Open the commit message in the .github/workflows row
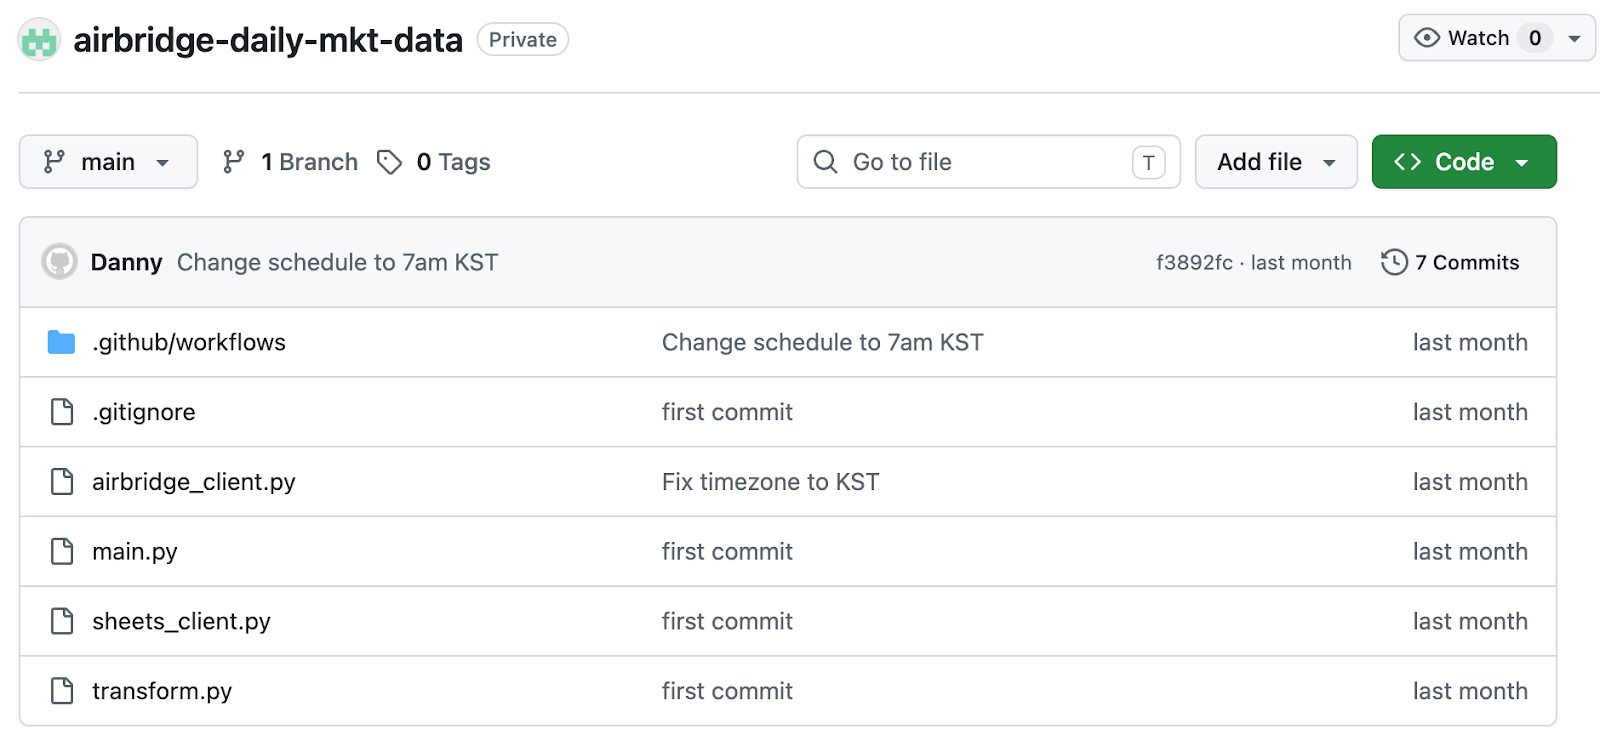The image size is (1600, 735). pyautogui.click(x=822, y=342)
